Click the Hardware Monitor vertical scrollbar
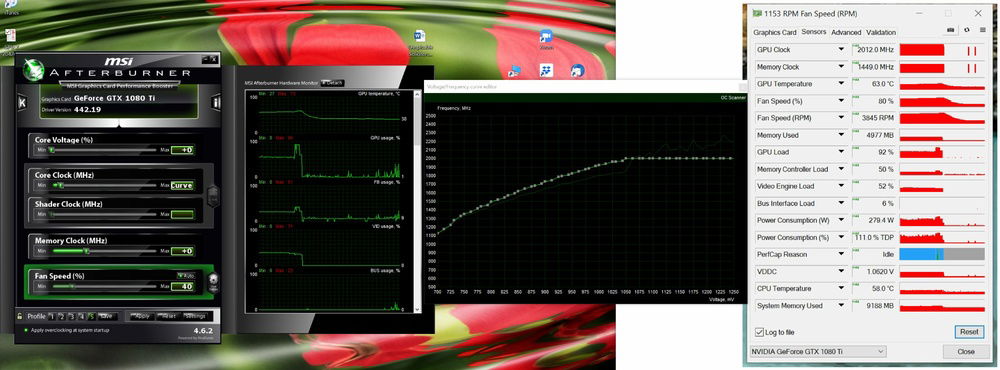This screenshot has height=370, width=1000. click(x=418, y=201)
